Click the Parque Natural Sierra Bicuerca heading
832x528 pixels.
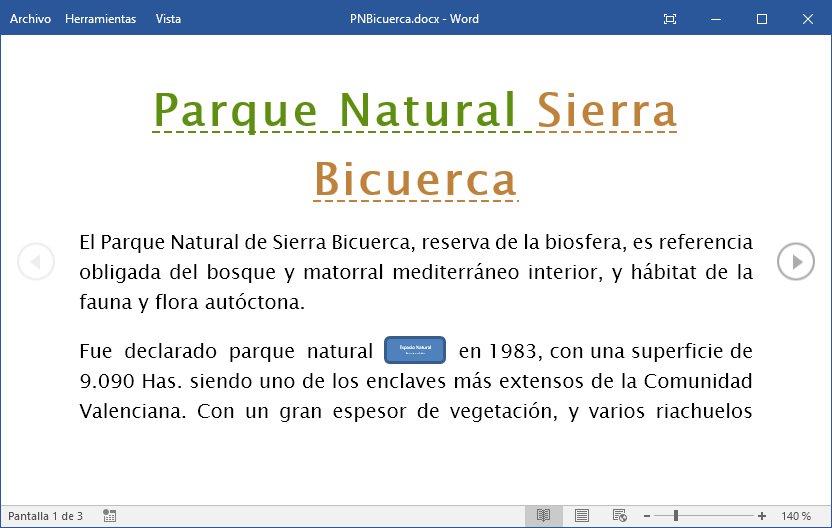(415, 110)
